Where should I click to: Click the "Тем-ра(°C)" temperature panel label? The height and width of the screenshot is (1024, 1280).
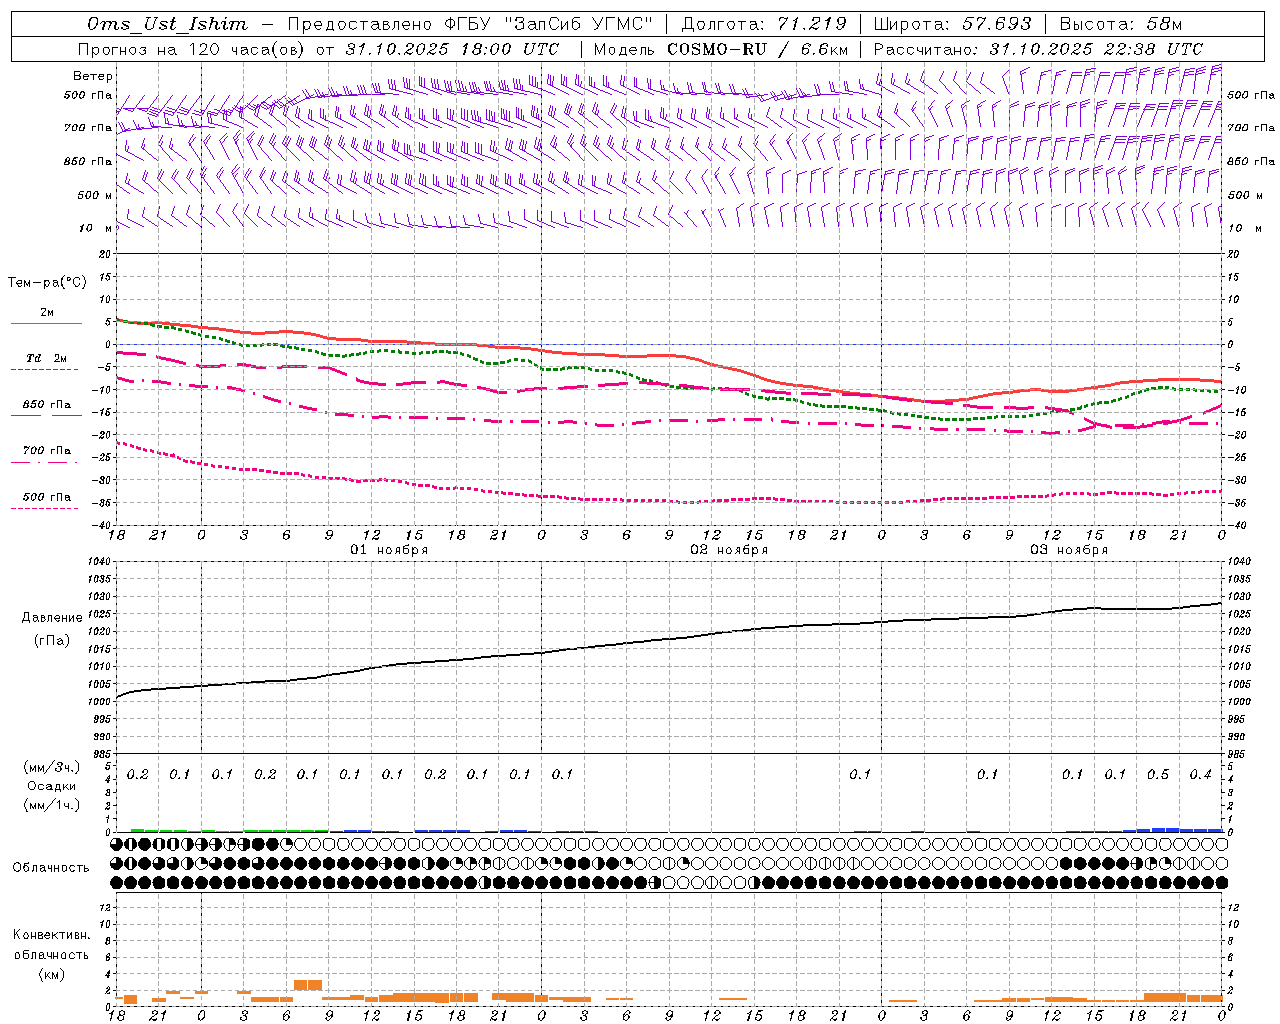point(47,283)
